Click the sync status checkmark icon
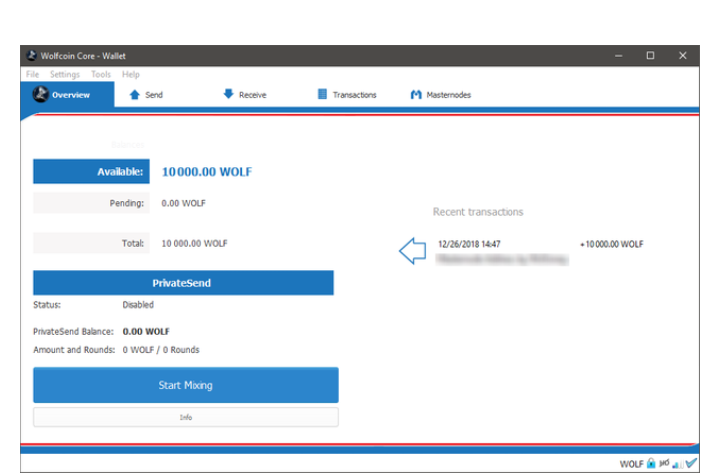719x474 pixels. [x=691, y=463]
